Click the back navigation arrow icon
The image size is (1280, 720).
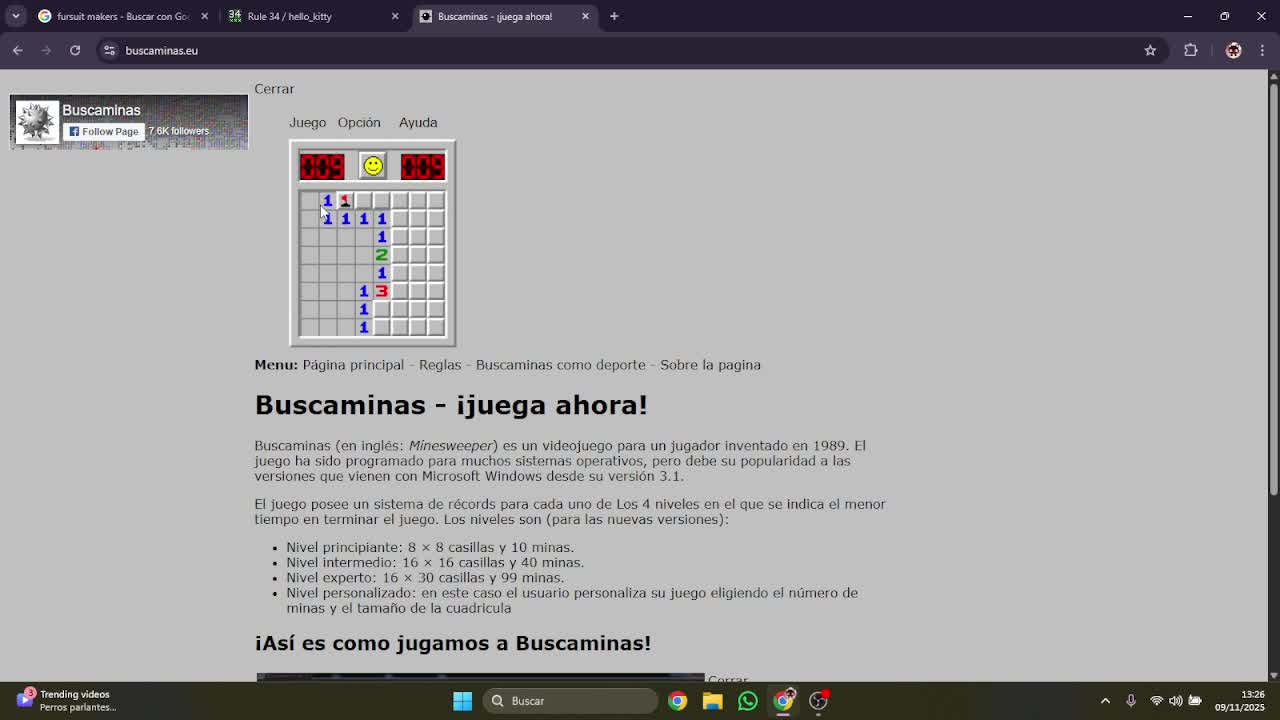point(17,50)
